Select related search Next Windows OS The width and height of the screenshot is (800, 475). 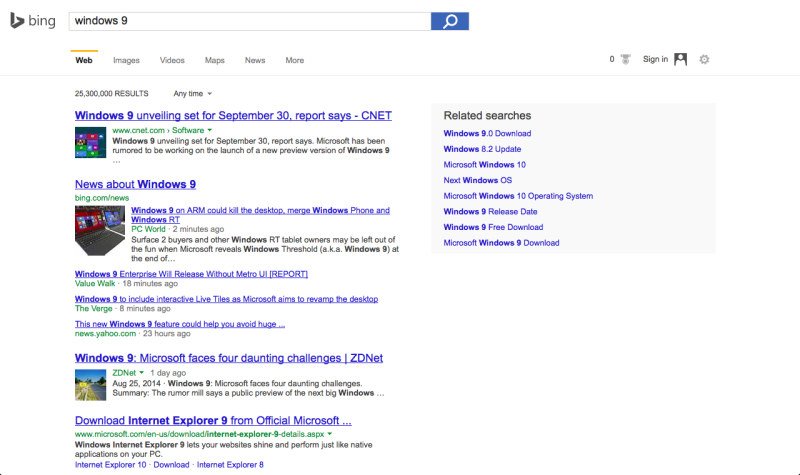[x=478, y=181]
